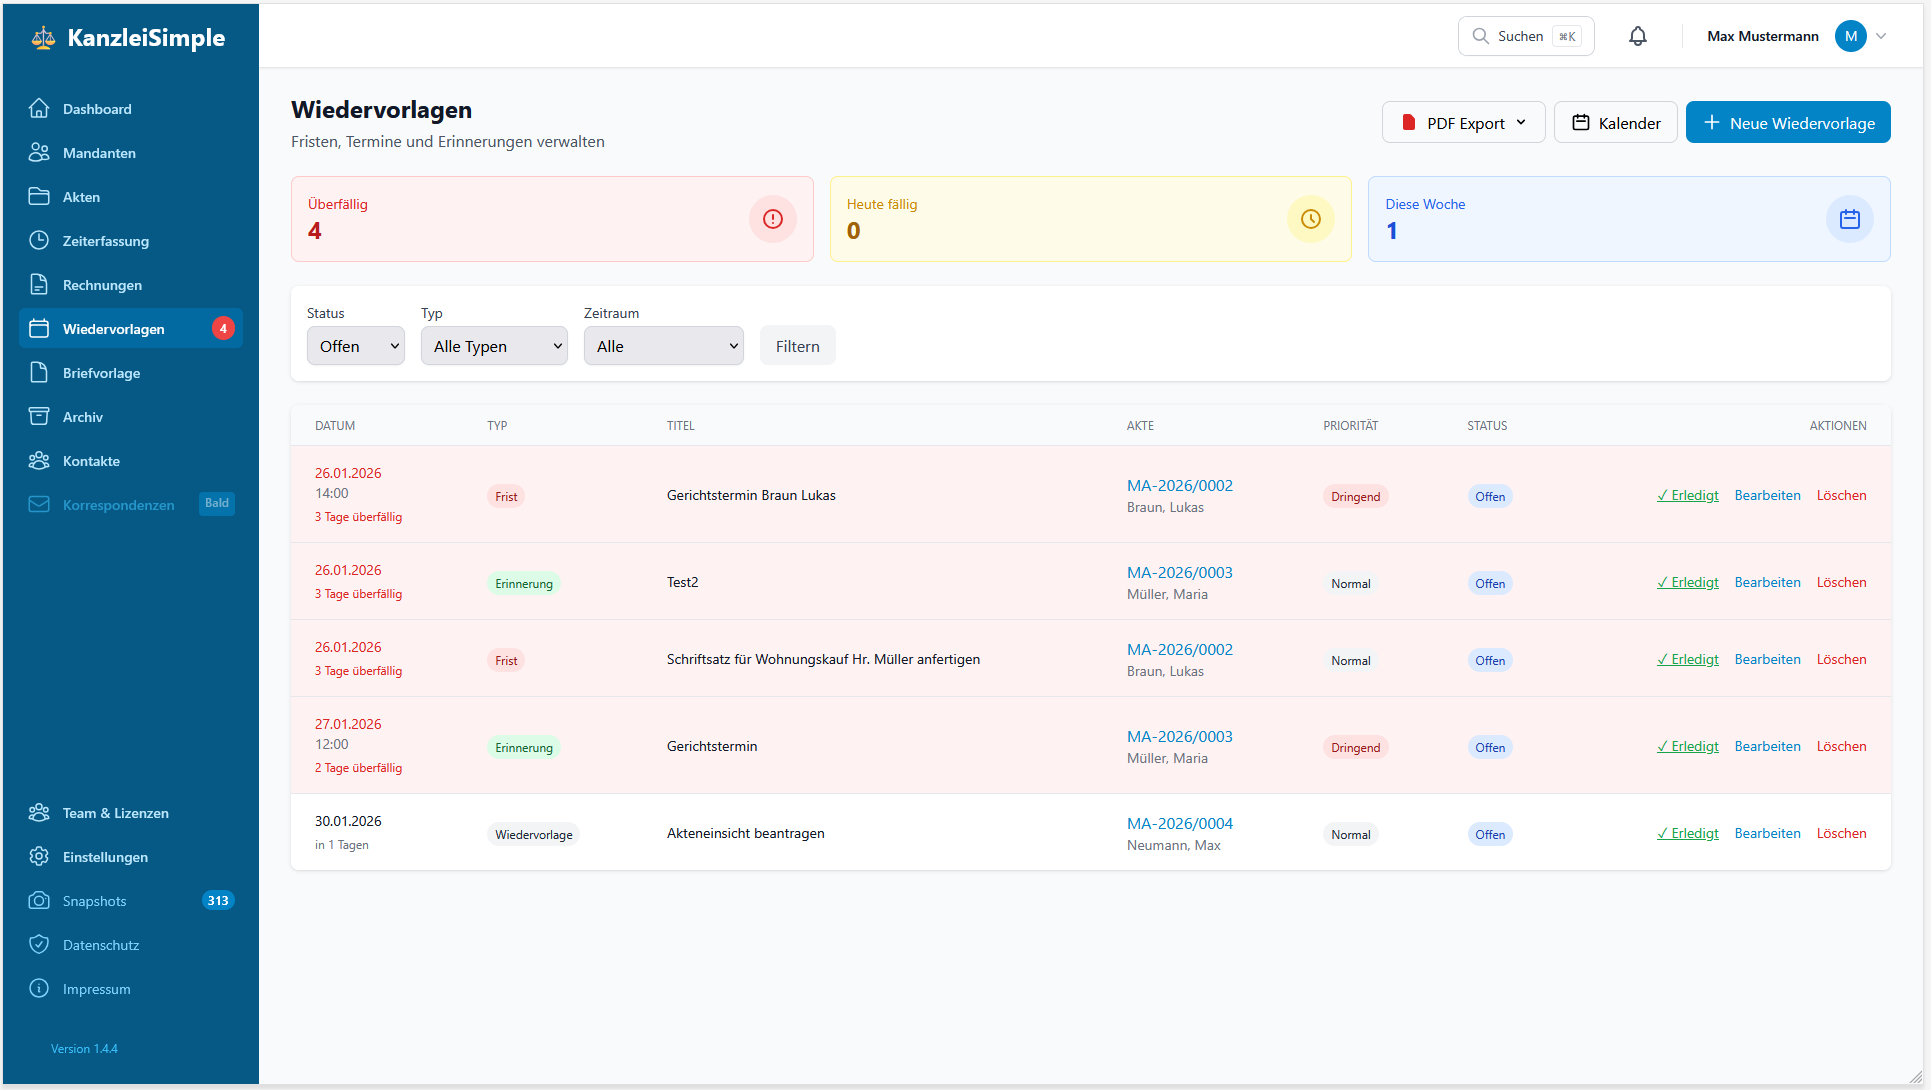Expand the Alle Typen dropdown
Screen dimensions: 1931x1090
tap(494, 346)
